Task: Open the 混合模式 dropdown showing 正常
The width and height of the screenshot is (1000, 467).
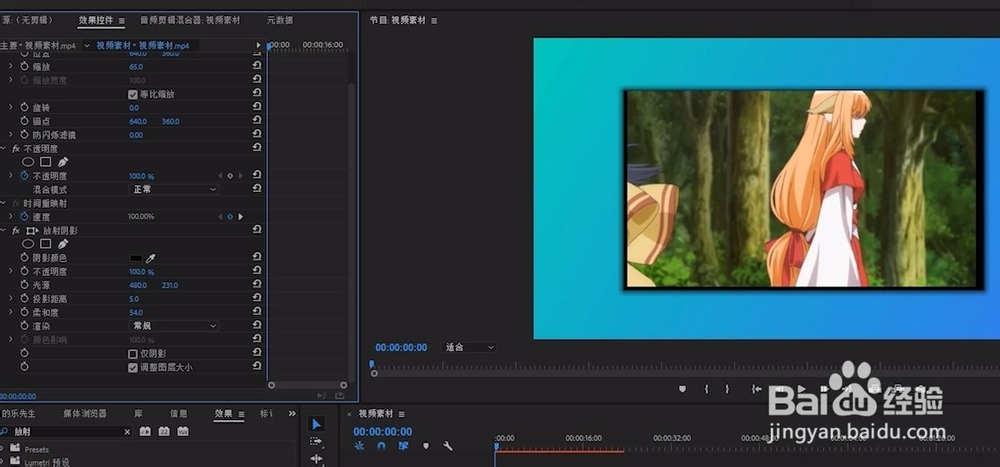Action: (x=173, y=189)
